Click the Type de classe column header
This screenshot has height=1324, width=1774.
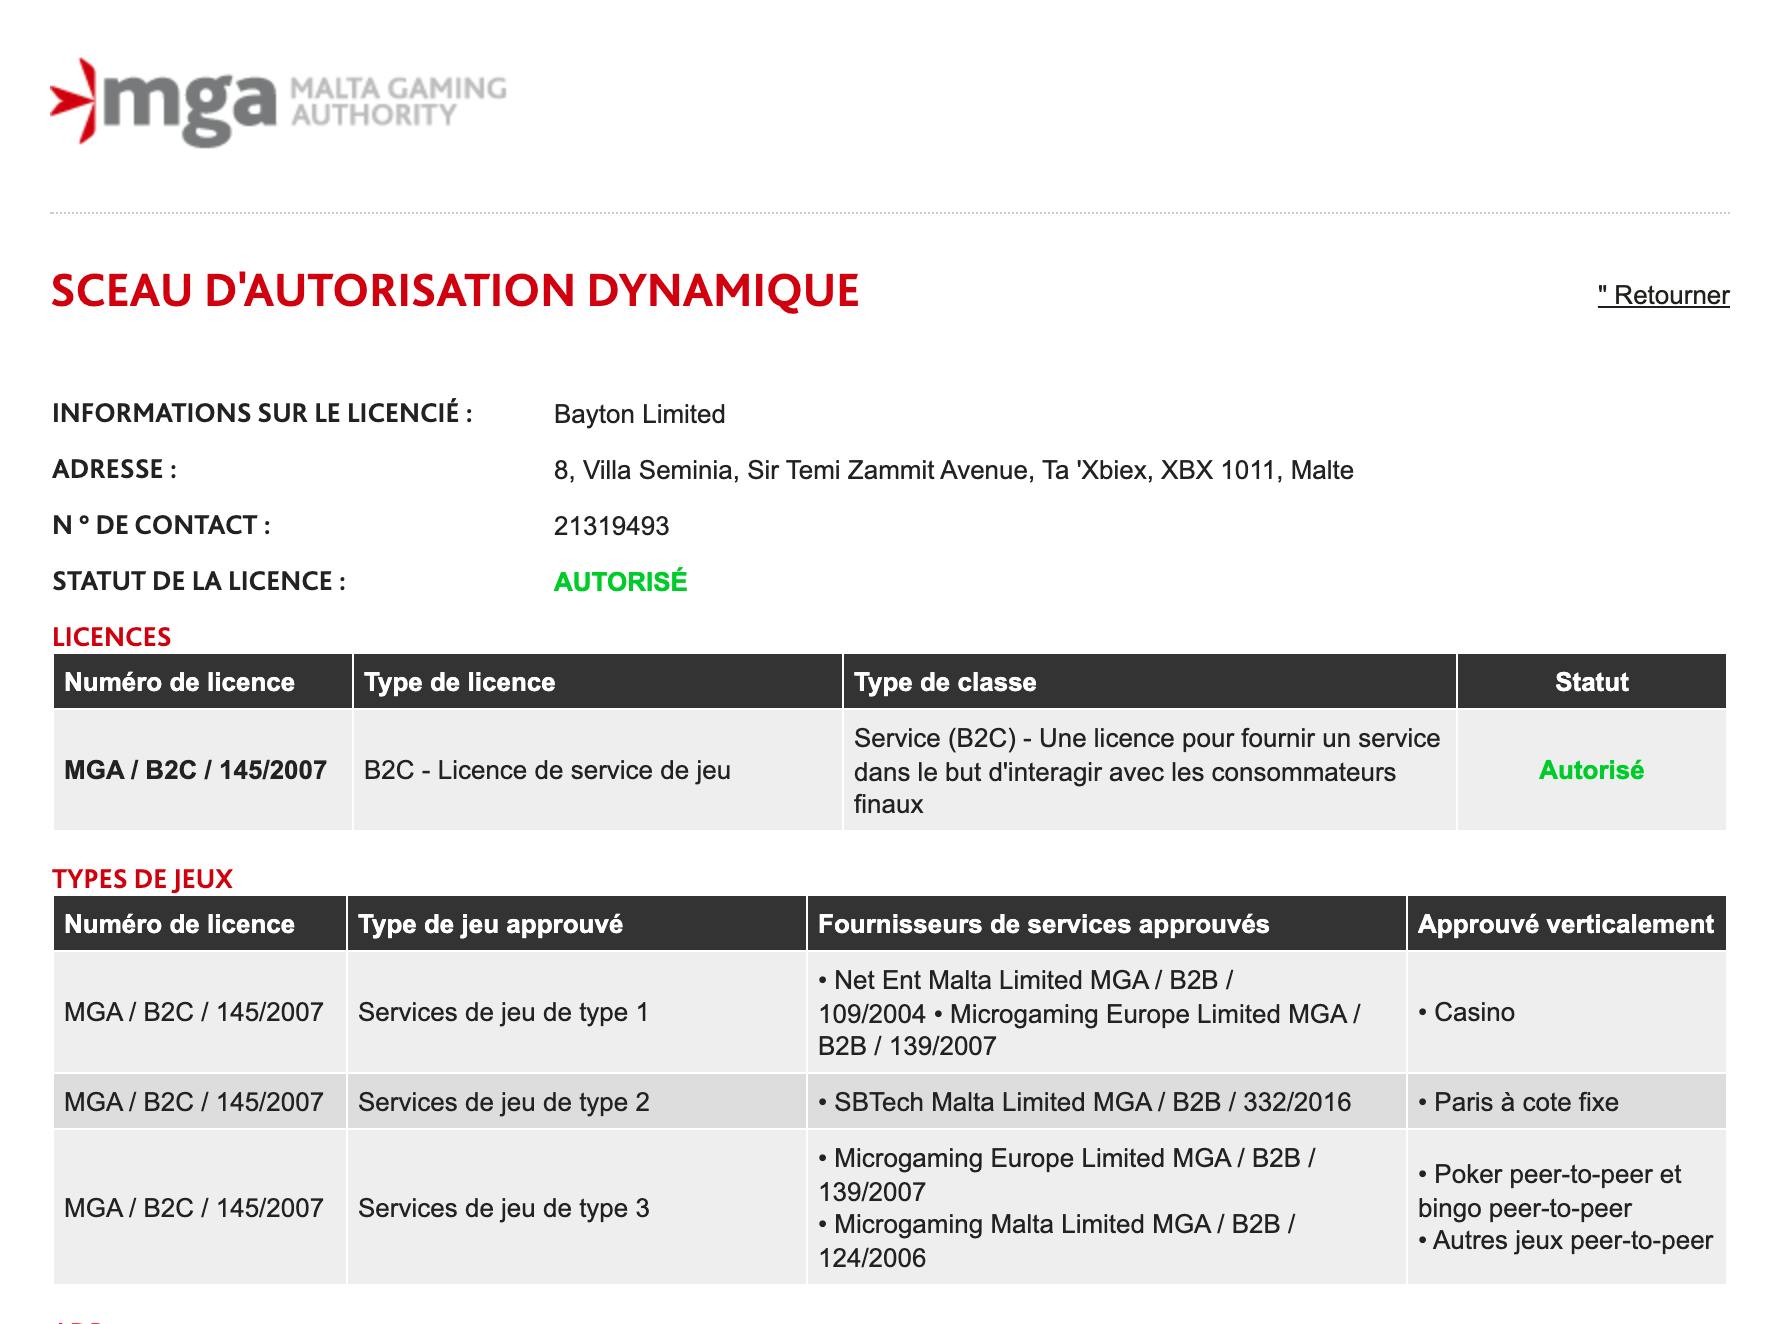(x=1150, y=682)
